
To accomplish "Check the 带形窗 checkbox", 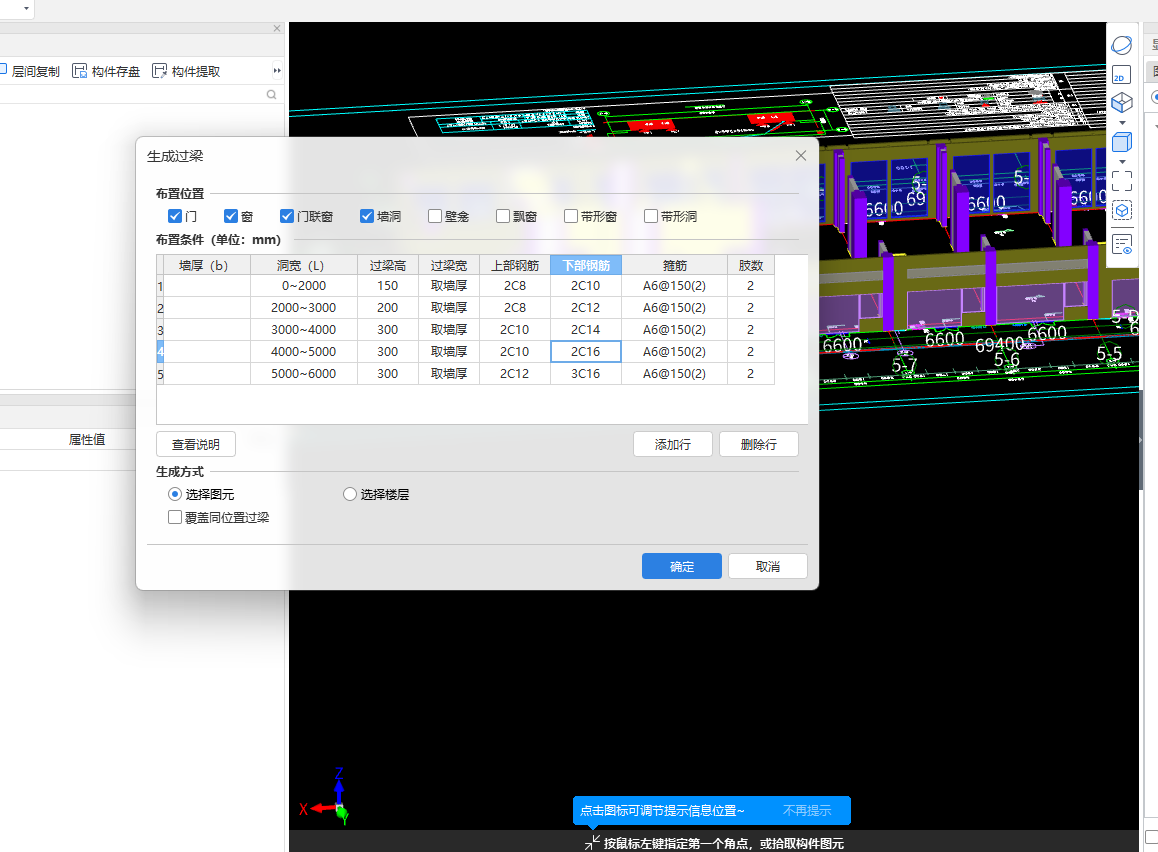I will click(x=571, y=216).
